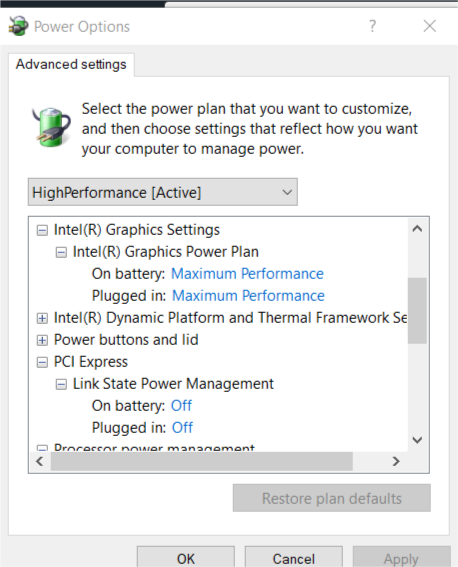Click horizontal scrollbar right arrow
The height and width of the screenshot is (567, 458).
pos(396,461)
